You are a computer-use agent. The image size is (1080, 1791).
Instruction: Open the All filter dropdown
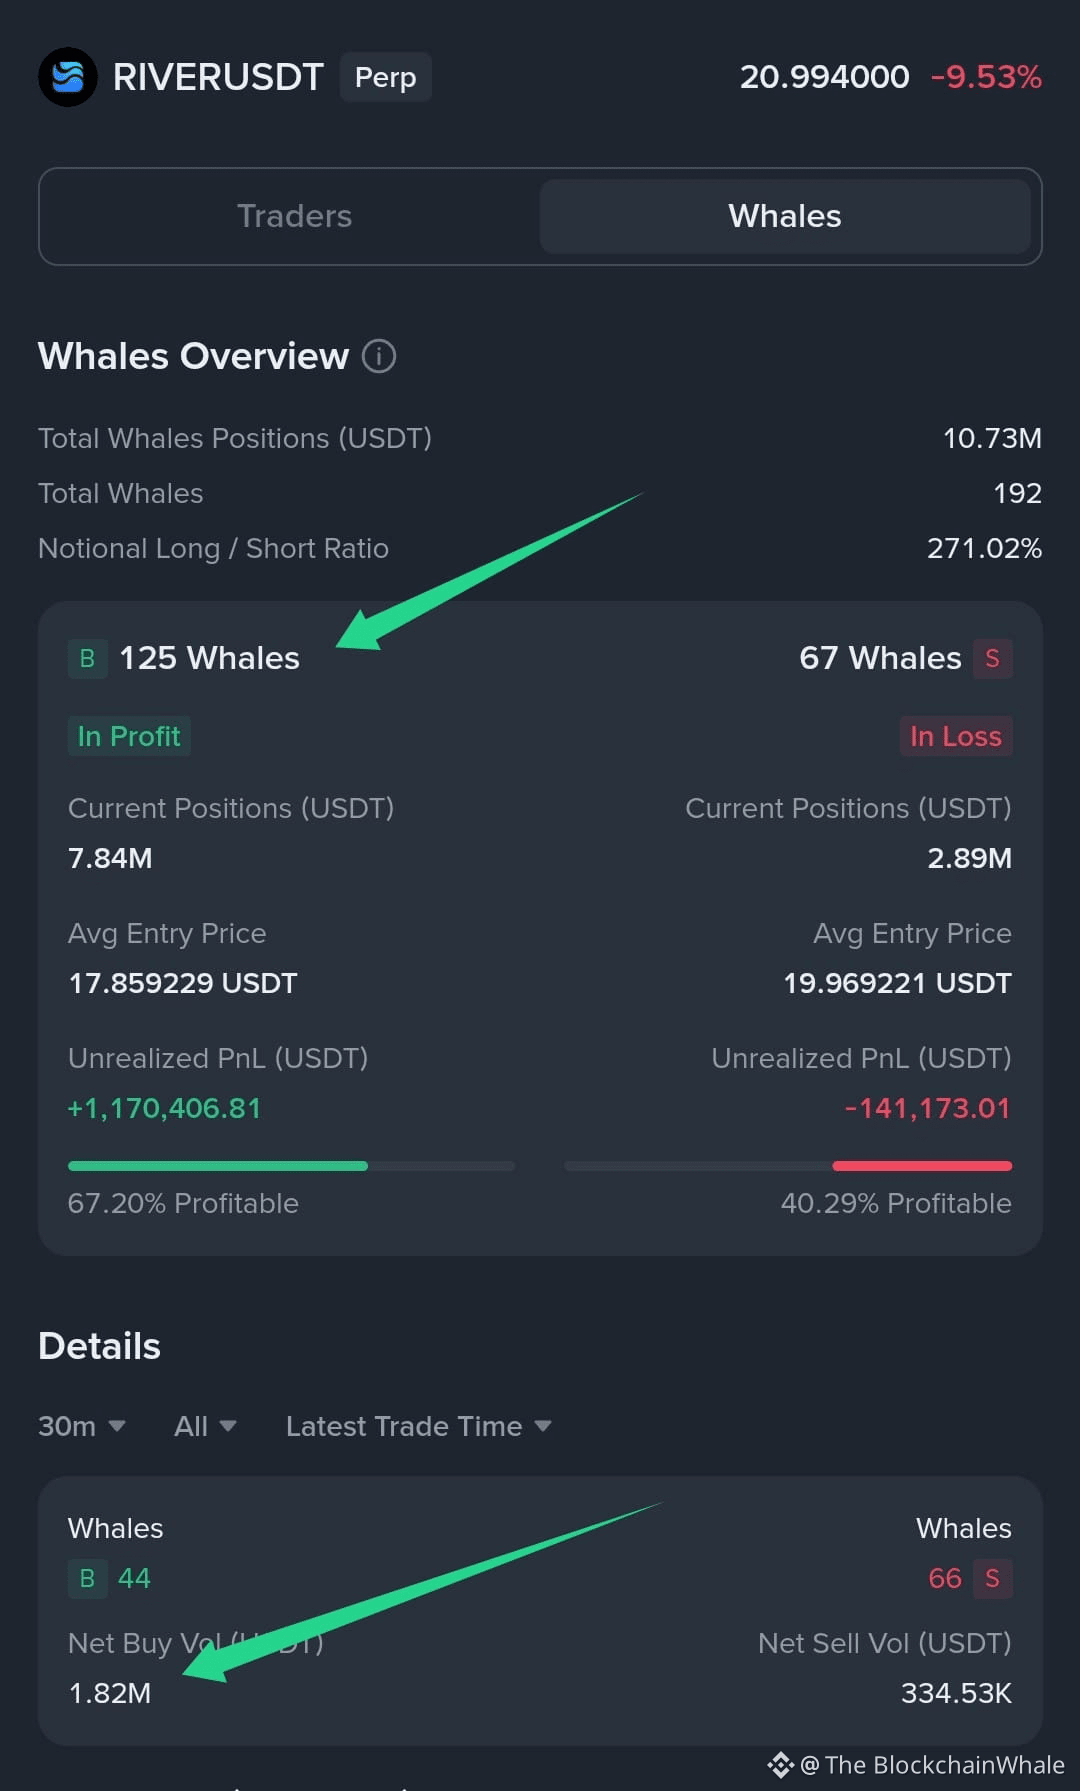click(205, 1426)
